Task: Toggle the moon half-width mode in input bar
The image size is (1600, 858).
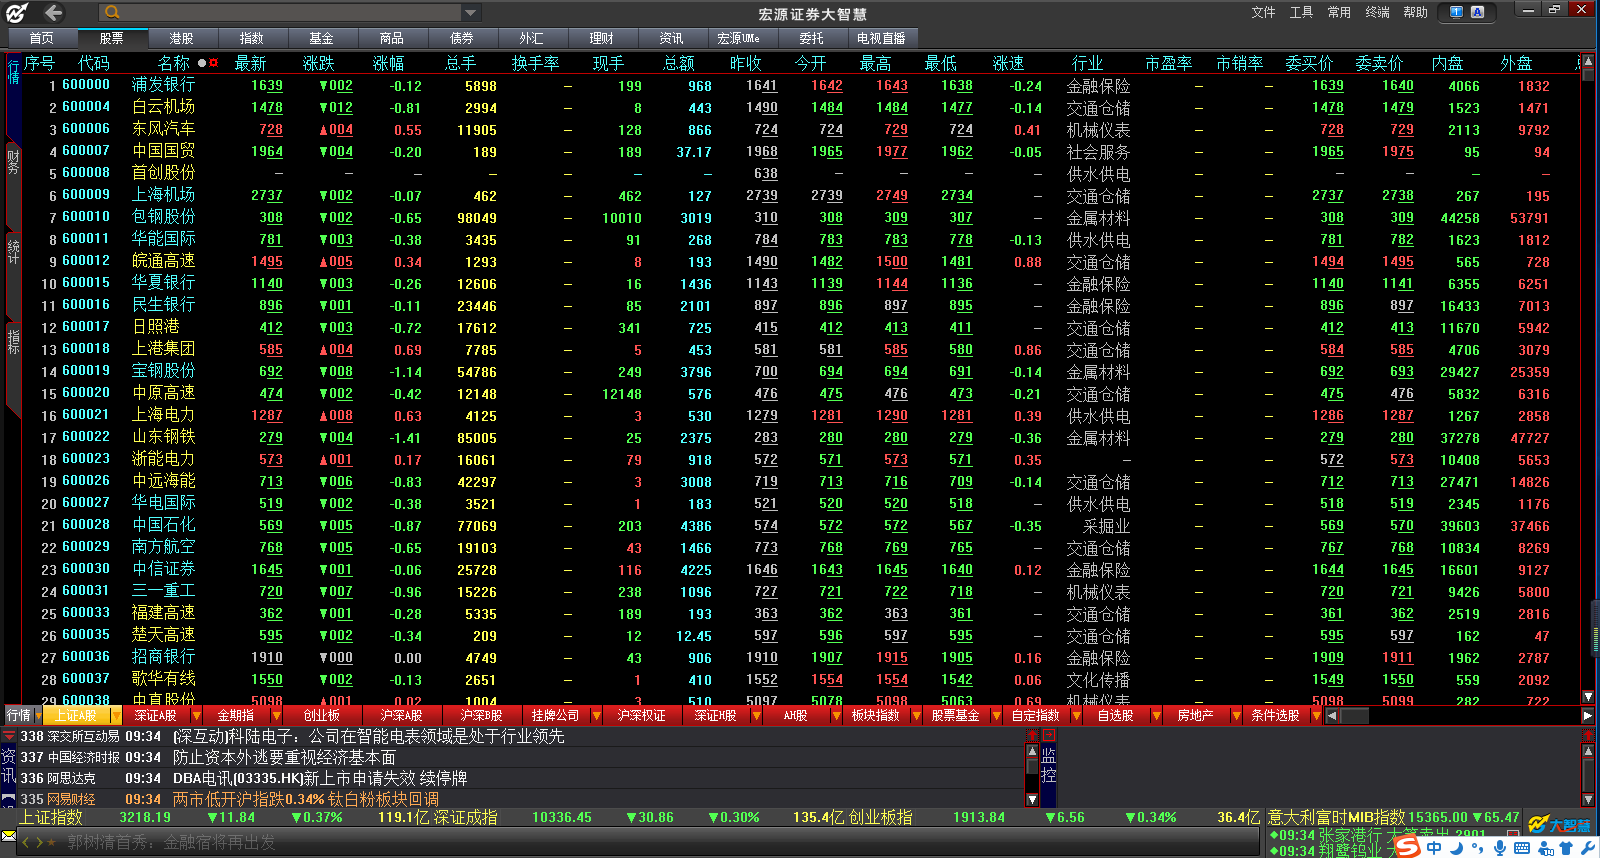Action: click(1457, 848)
